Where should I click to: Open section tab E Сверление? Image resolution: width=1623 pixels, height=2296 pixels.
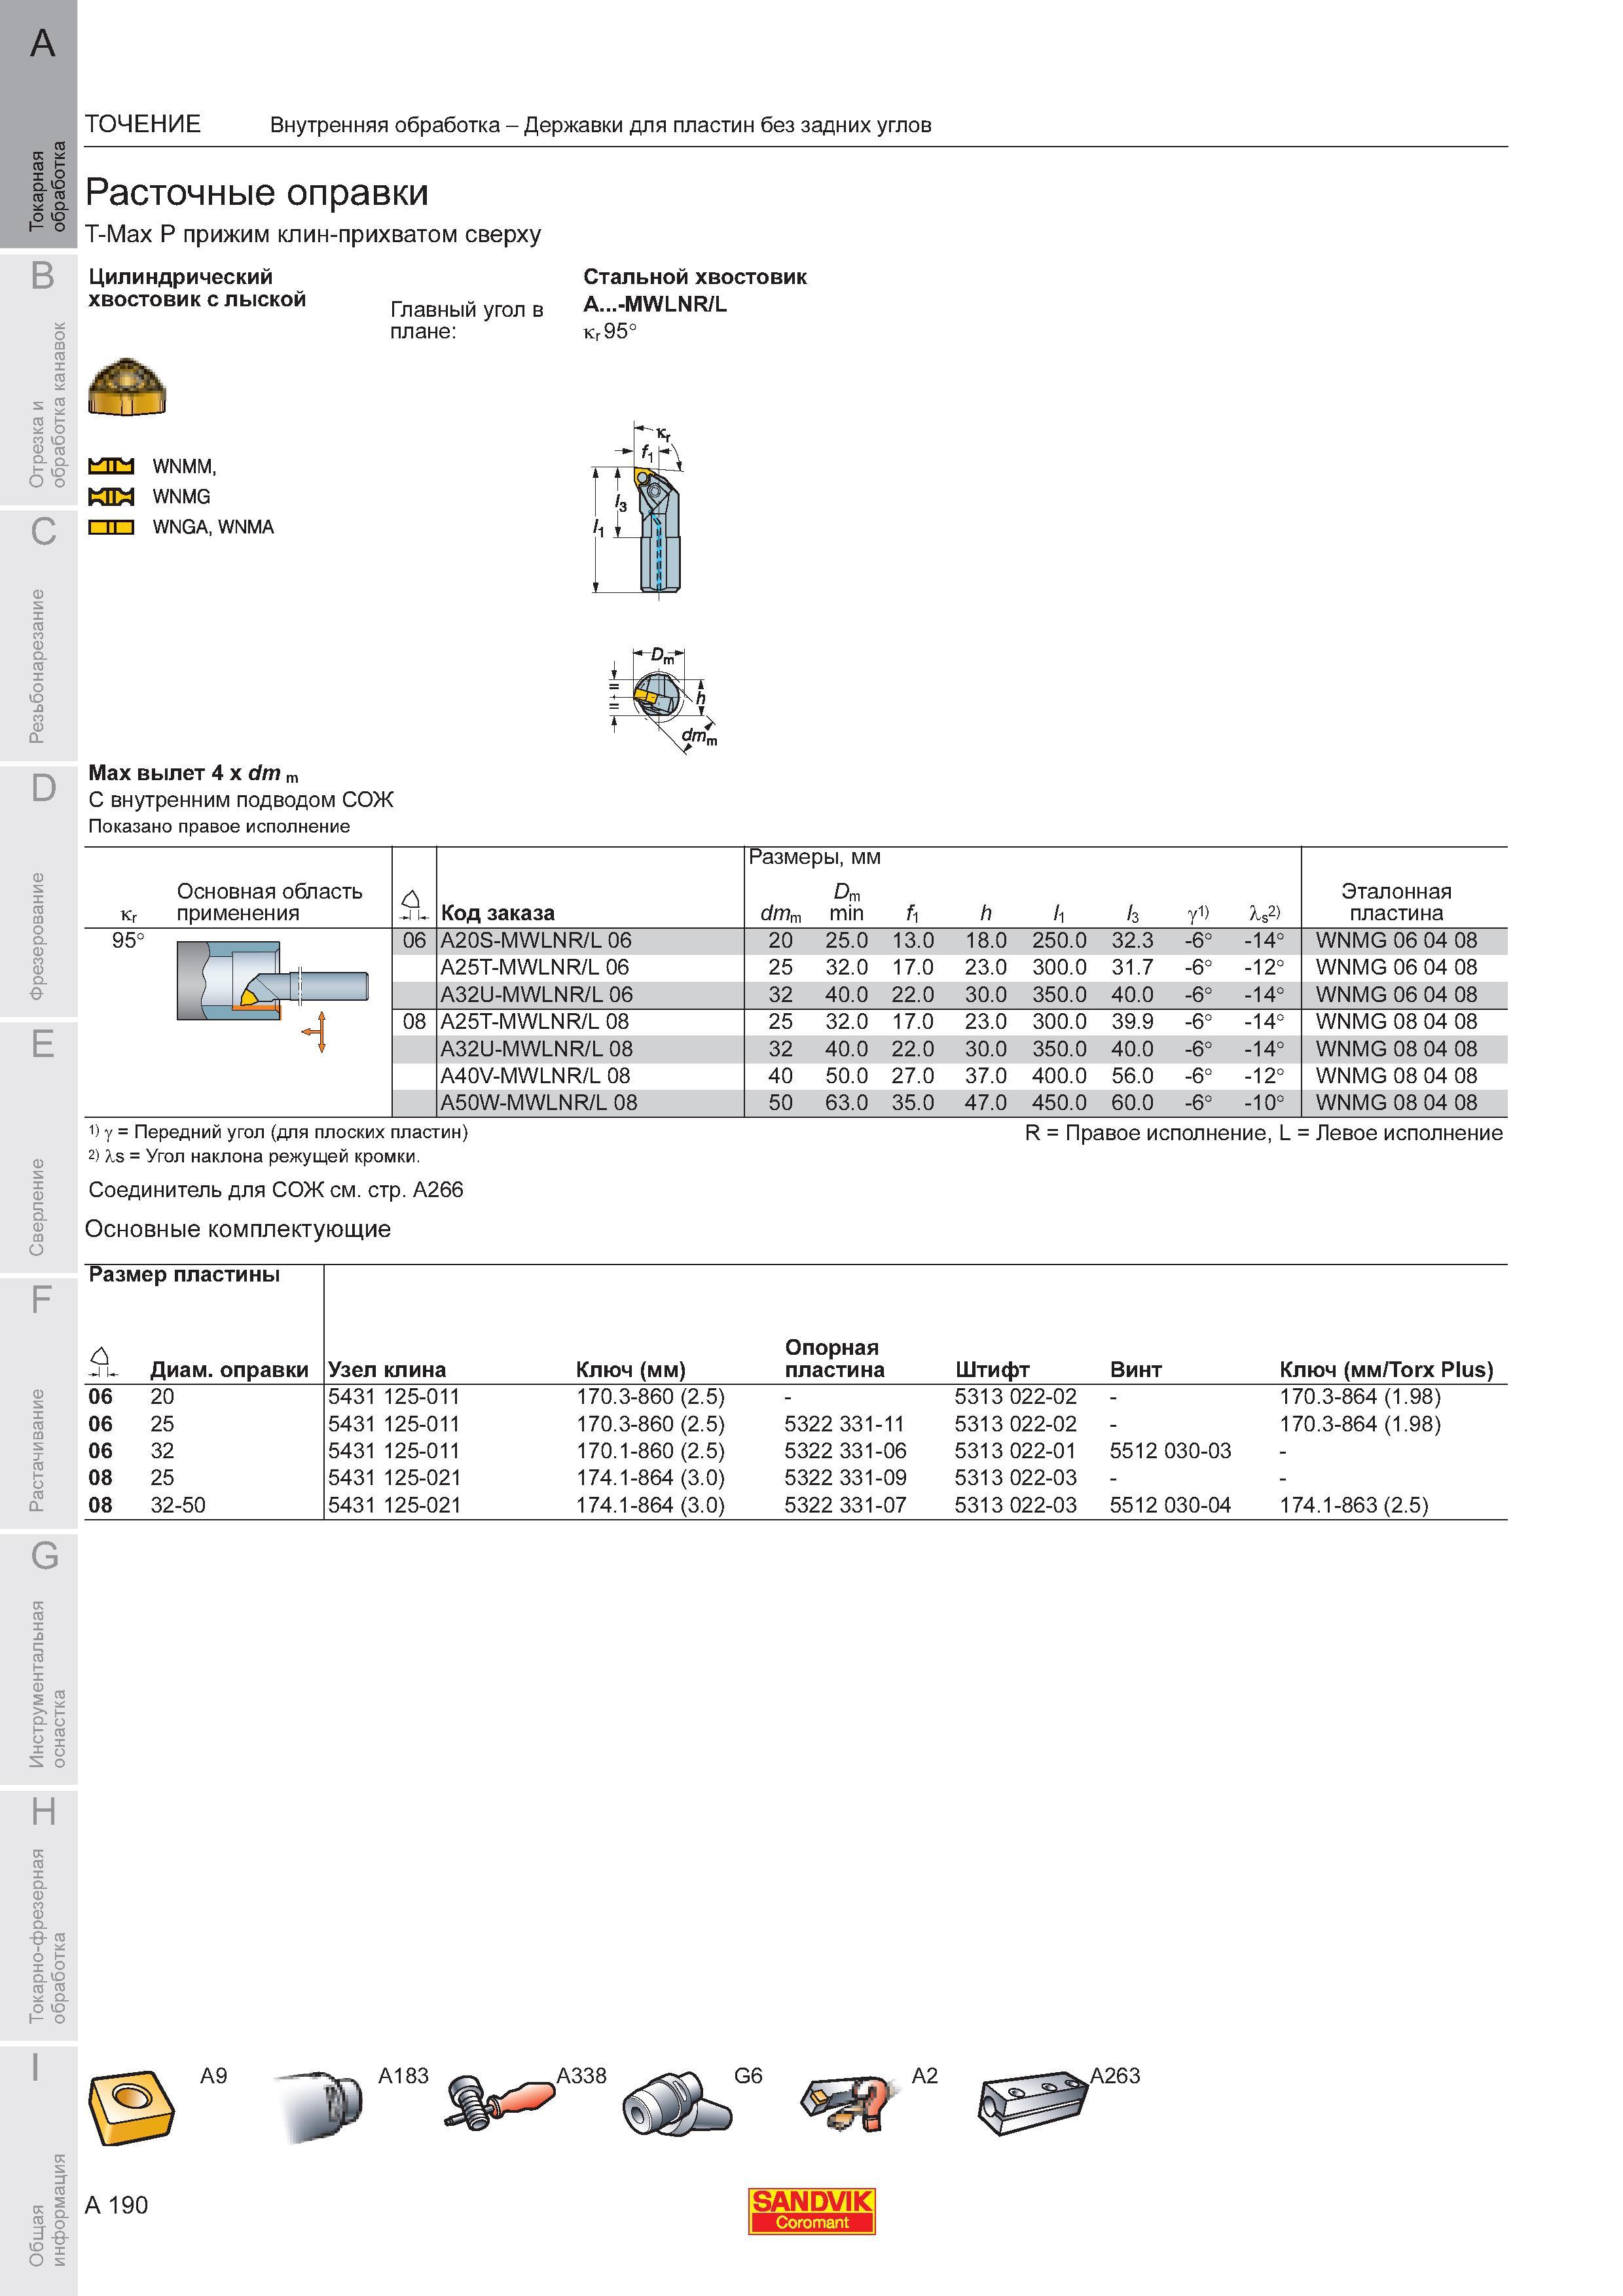(39, 1148)
